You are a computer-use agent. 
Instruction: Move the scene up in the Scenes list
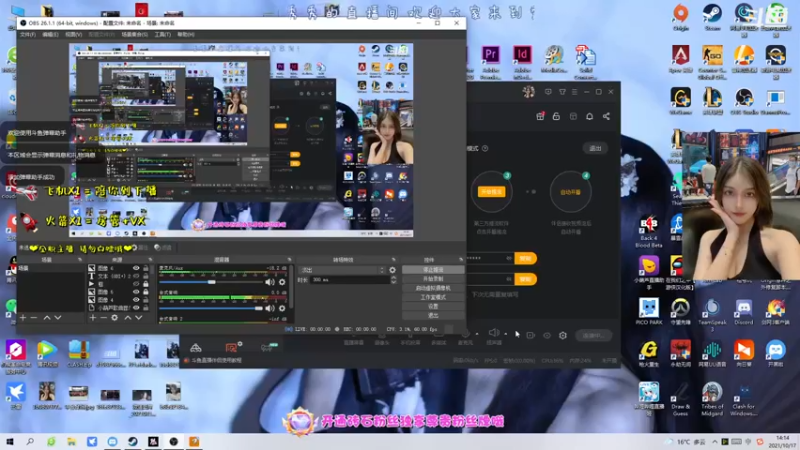[47, 317]
